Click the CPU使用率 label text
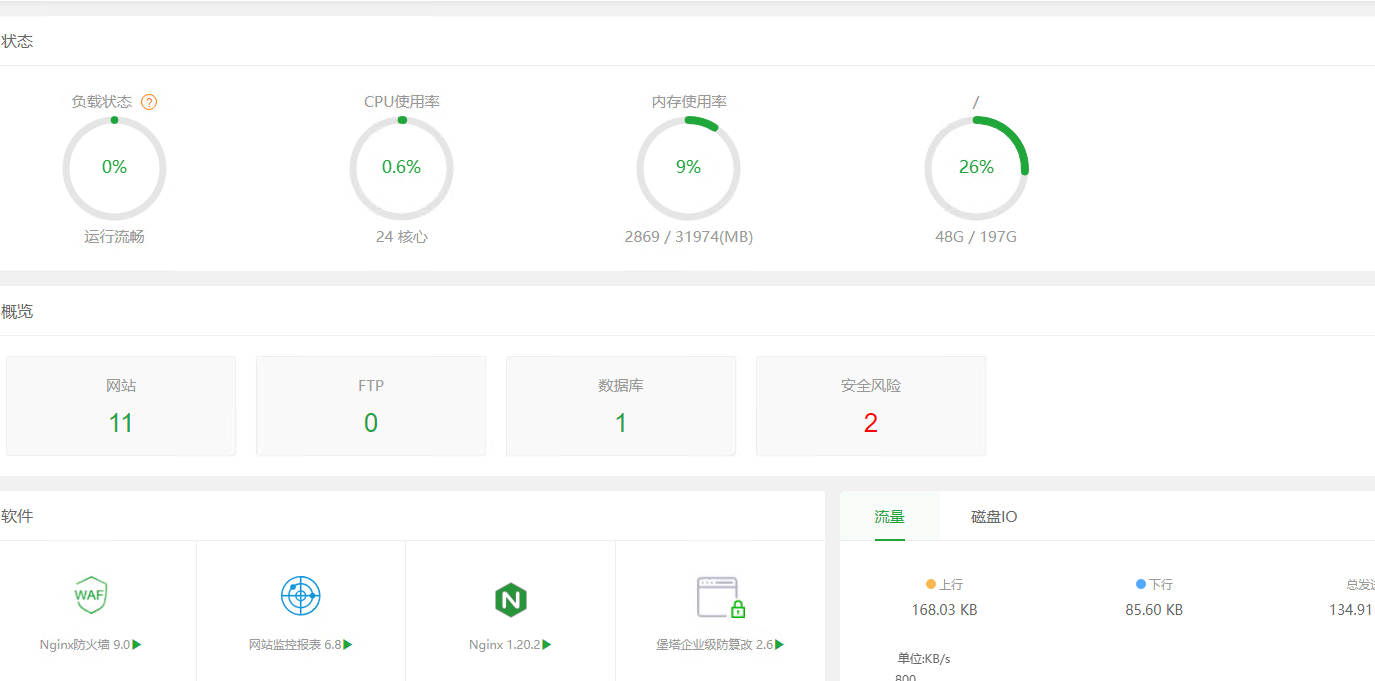The height and width of the screenshot is (681, 1375). click(x=402, y=102)
